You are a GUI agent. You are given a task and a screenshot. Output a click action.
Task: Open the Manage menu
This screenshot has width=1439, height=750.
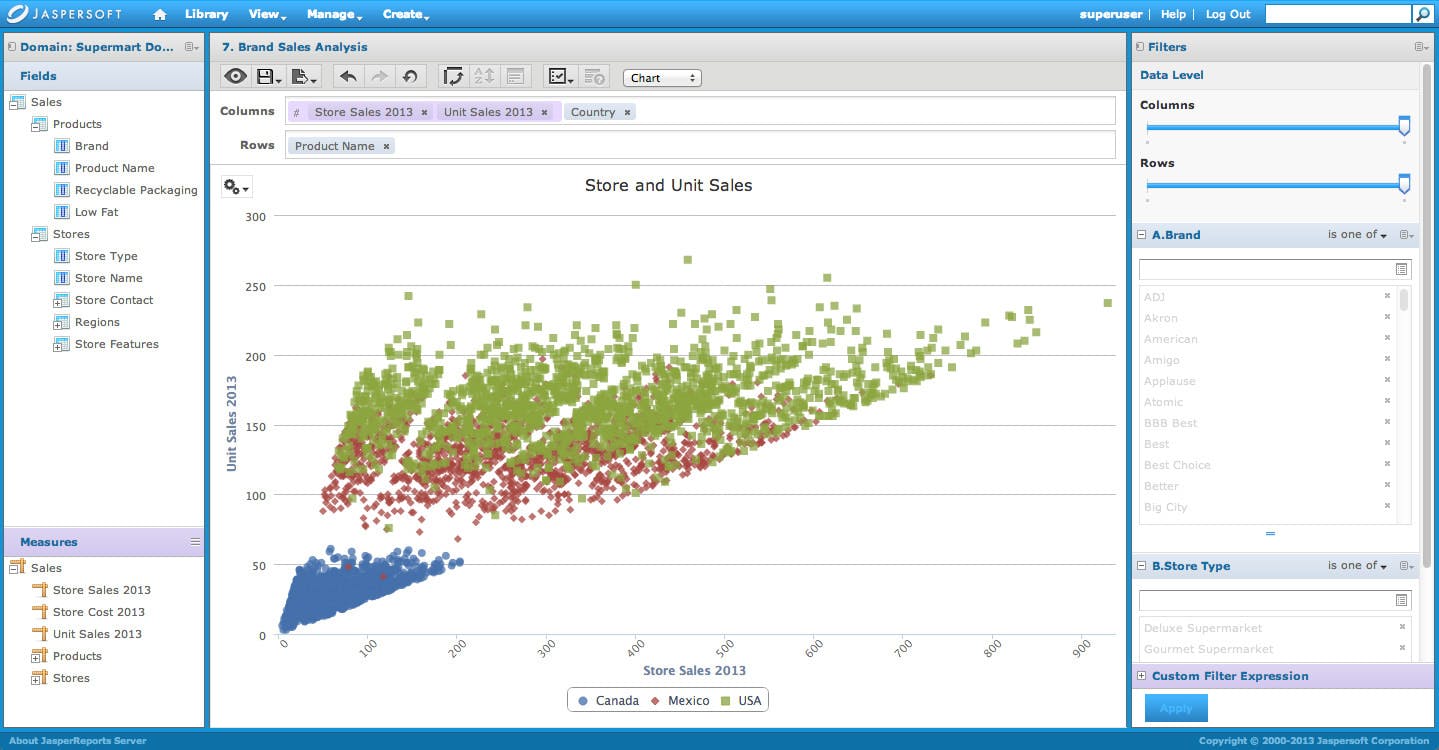334,14
